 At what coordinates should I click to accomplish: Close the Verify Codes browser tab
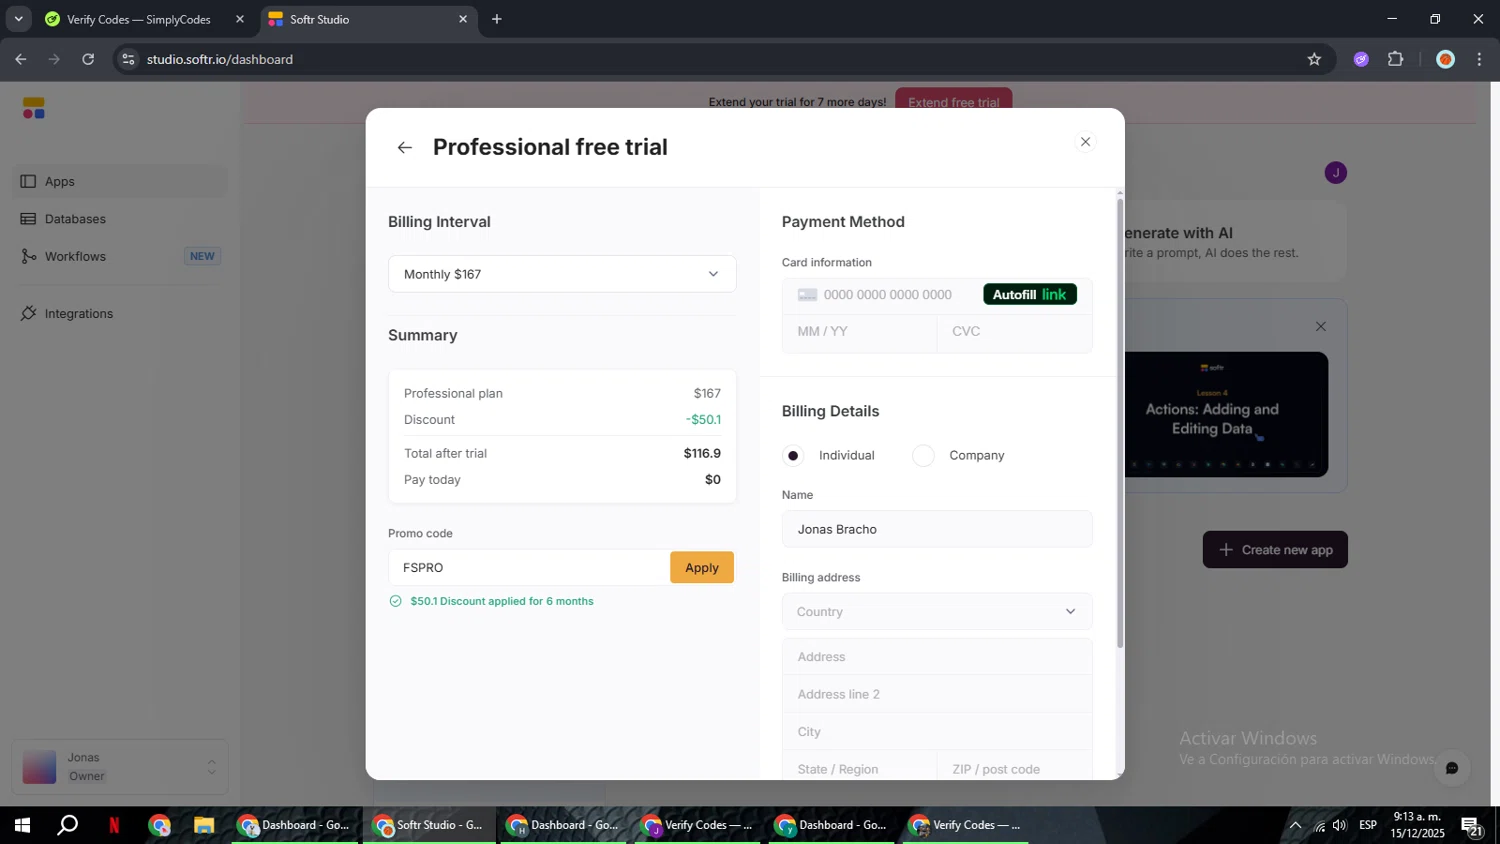[x=240, y=19]
